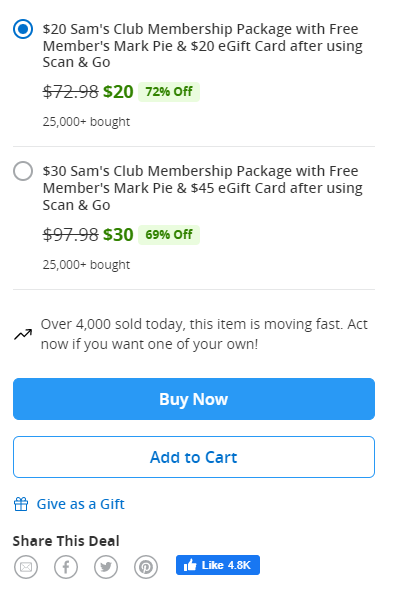The image size is (400, 589).
Task: Select the $30 Sam's Club Membership option
Action: [x=23, y=171]
